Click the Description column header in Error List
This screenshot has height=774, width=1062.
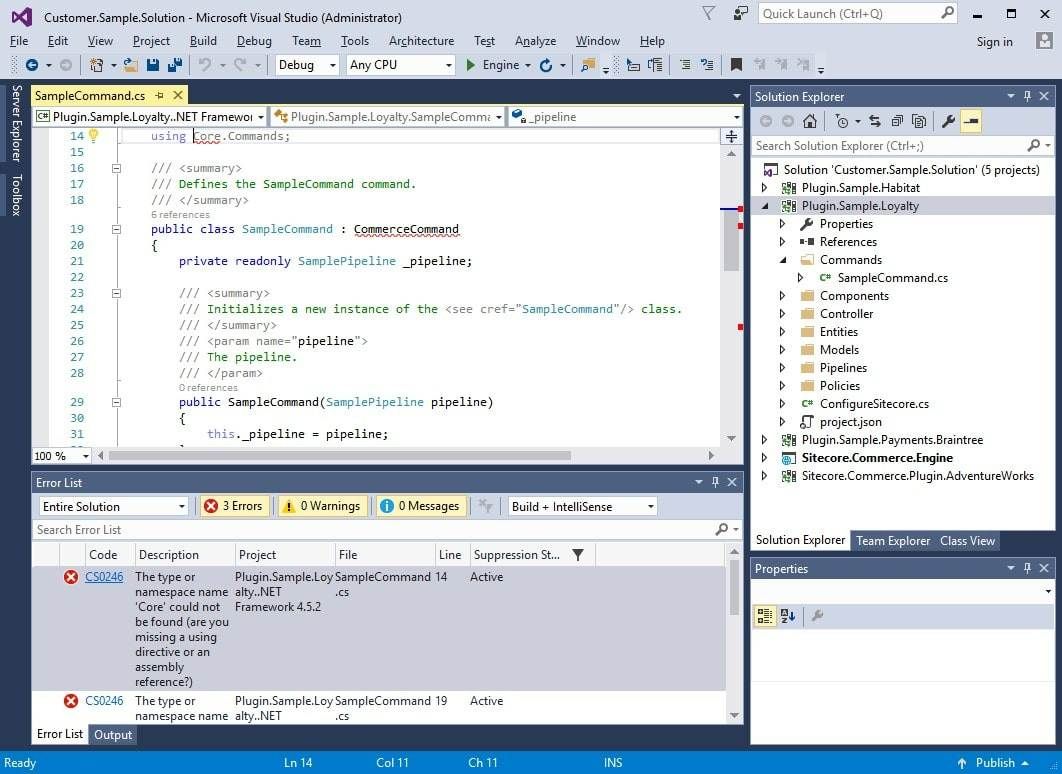[185, 555]
